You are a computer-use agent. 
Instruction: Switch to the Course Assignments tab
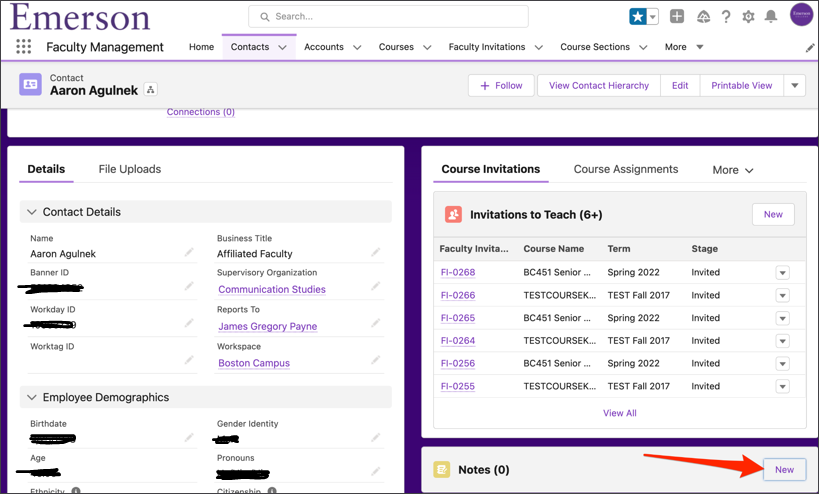click(626, 169)
